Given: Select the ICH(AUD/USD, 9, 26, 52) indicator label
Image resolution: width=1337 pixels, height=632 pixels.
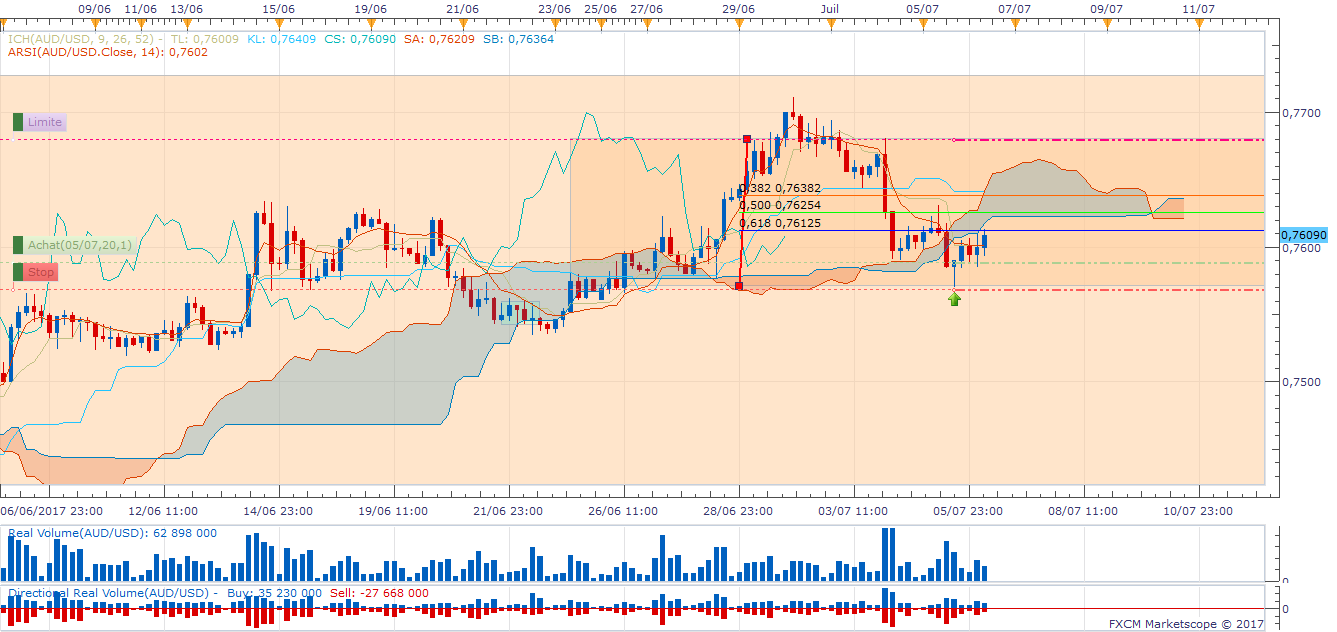Looking at the screenshot, I should tap(82, 39).
